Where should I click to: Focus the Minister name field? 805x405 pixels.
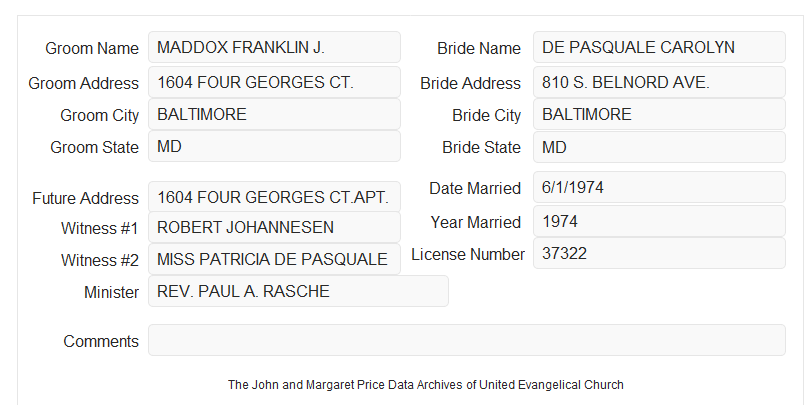[298, 291]
